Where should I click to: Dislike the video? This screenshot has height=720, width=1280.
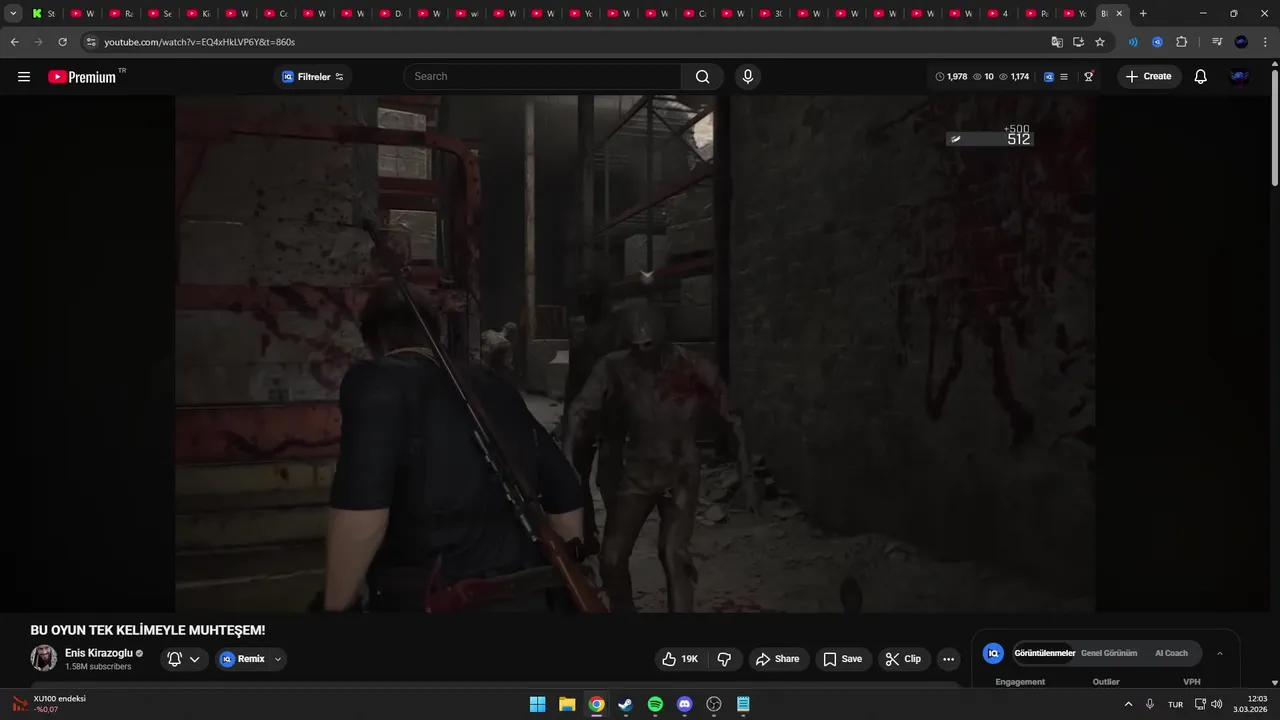coord(724,659)
